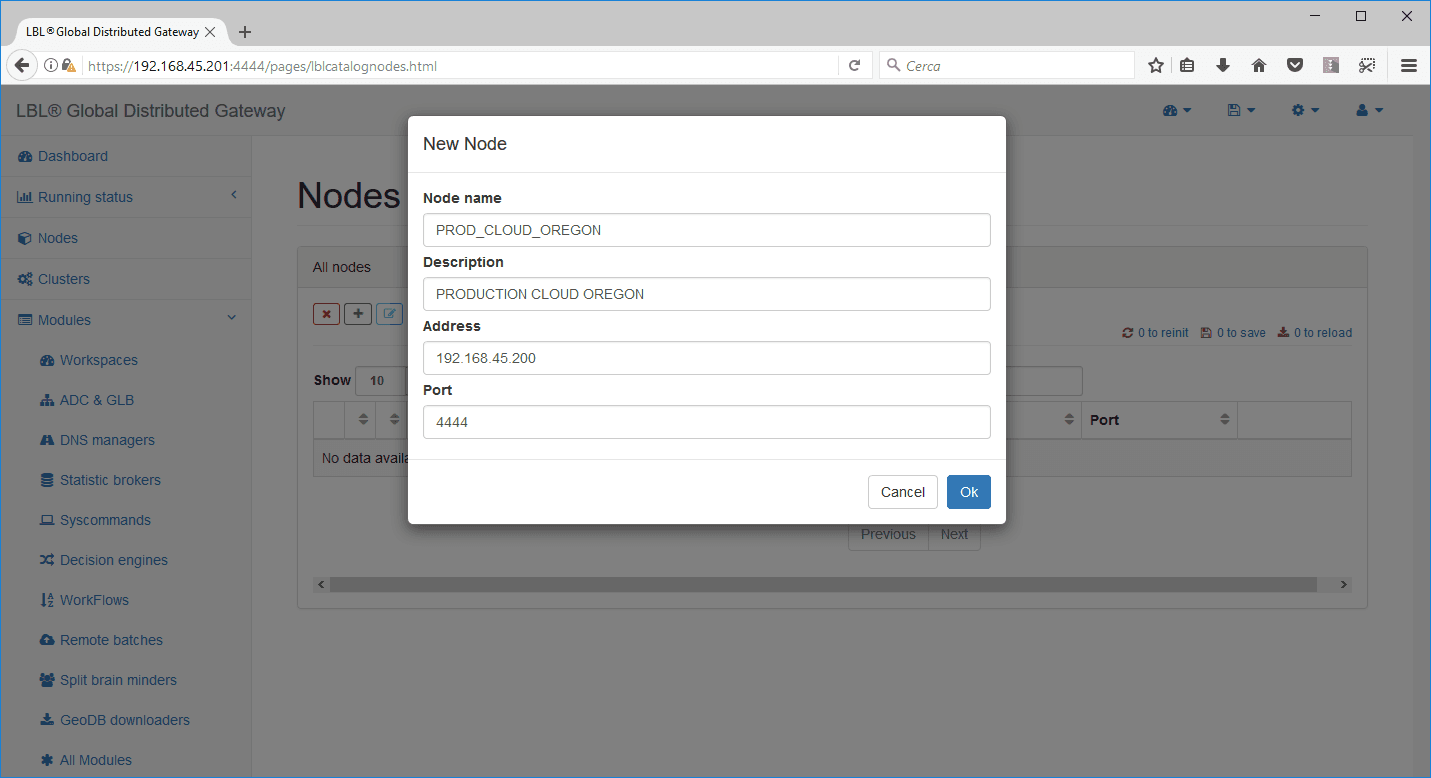1431x778 pixels.
Task: Click the Modules list icon in sidebar
Action: pyautogui.click(x=25, y=320)
